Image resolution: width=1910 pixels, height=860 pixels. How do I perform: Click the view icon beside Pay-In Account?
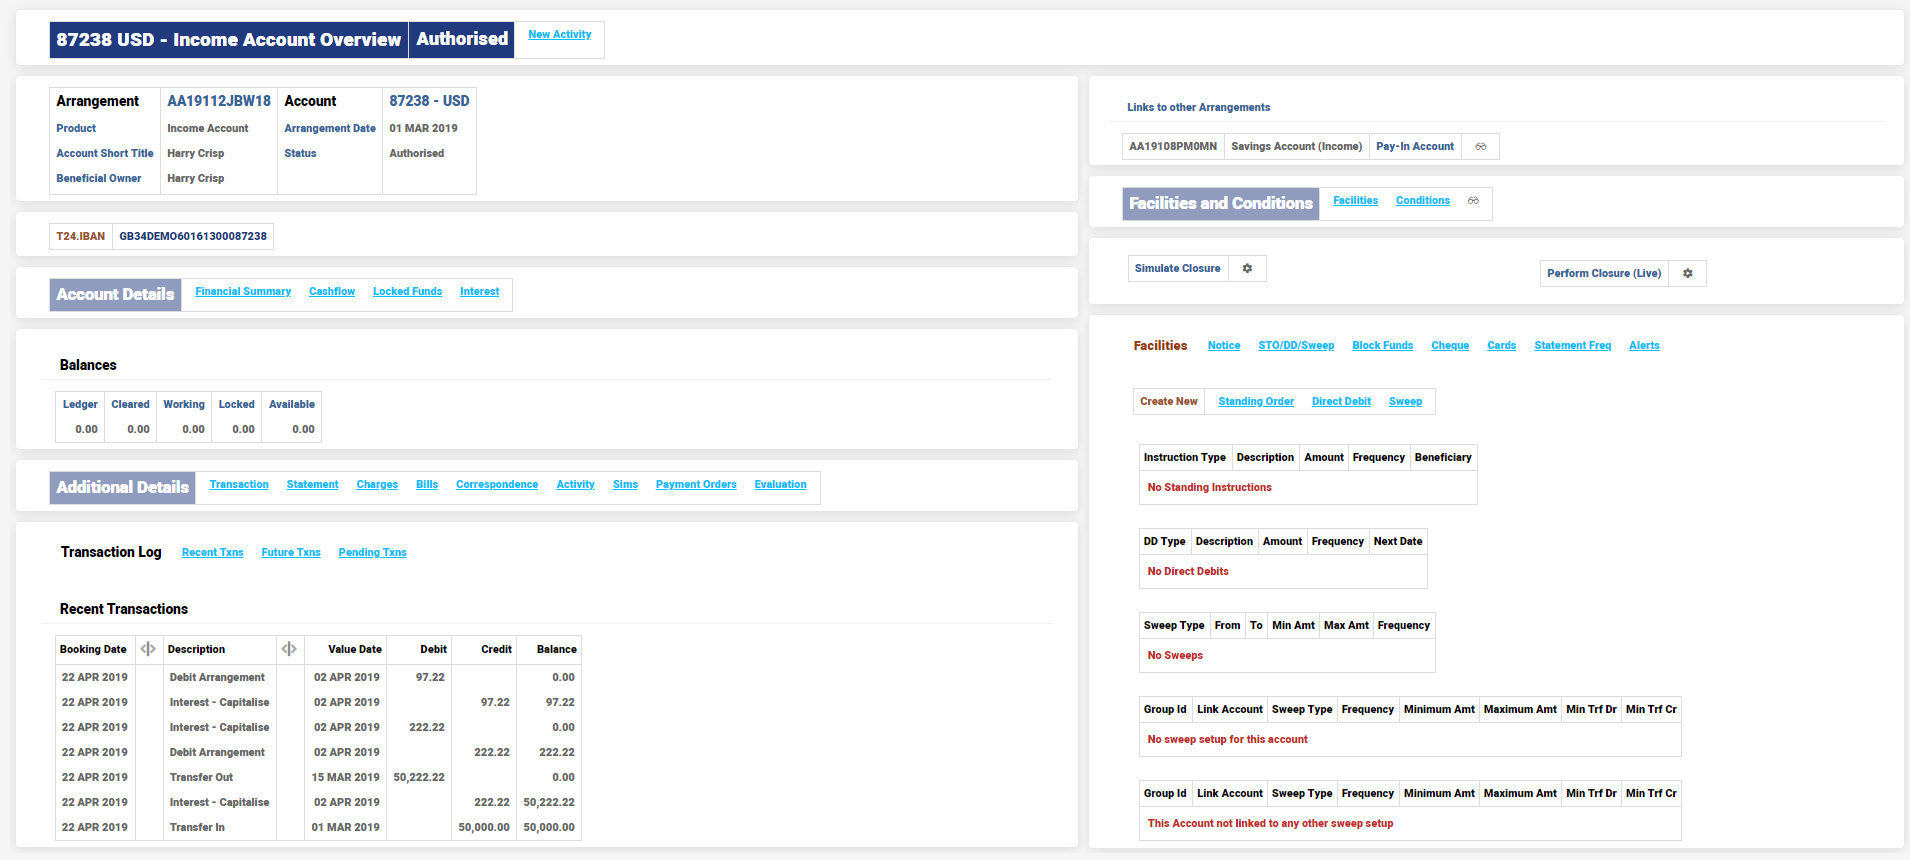1480,147
